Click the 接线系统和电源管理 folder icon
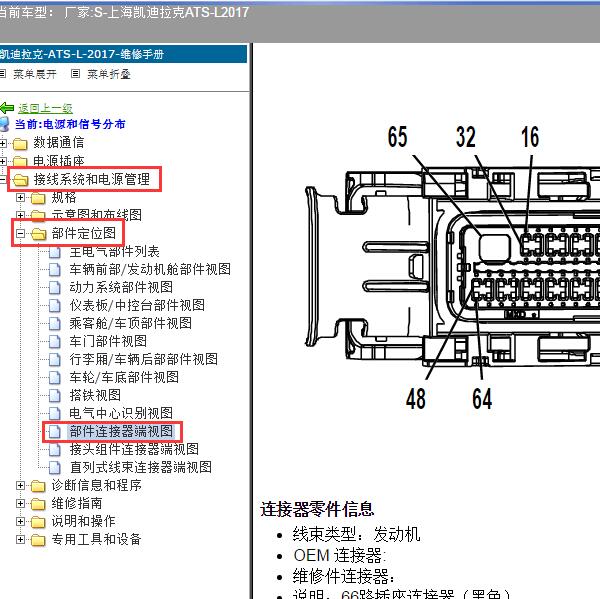Viewport: 600px width, 599px height. pos(20,180)
